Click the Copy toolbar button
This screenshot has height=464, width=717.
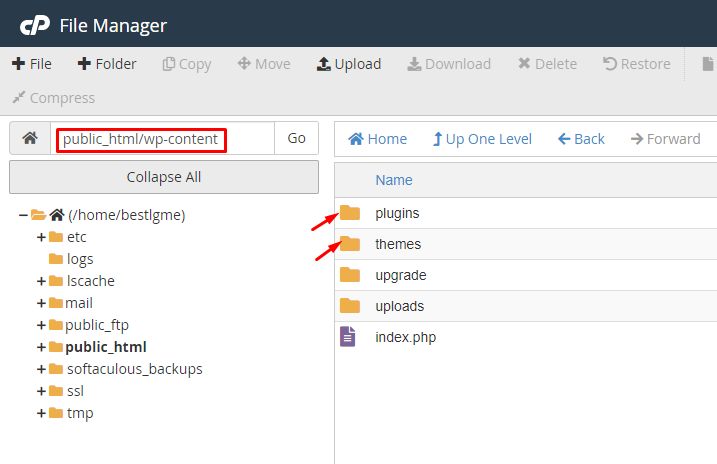[x=187, y=64]
